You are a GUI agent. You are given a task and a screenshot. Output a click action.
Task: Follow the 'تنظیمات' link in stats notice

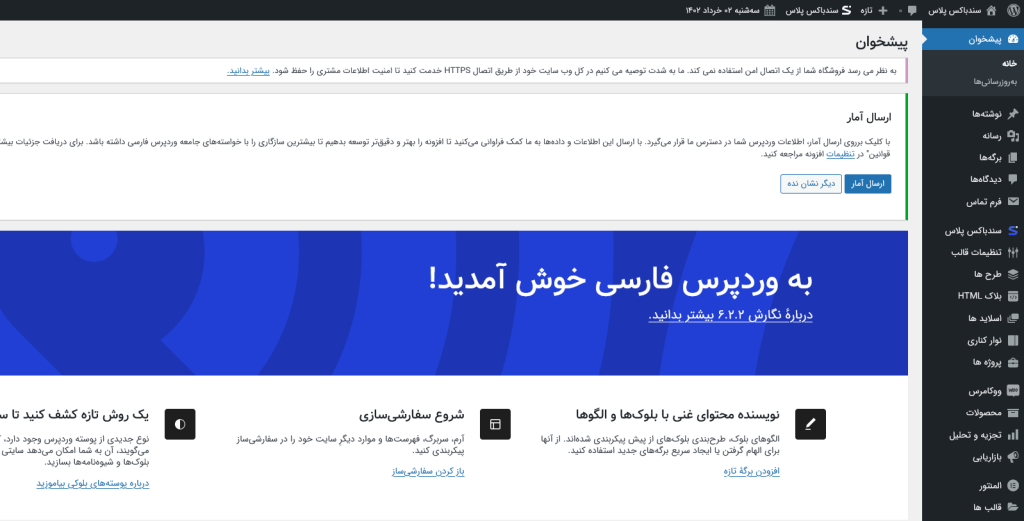[840, 154]
